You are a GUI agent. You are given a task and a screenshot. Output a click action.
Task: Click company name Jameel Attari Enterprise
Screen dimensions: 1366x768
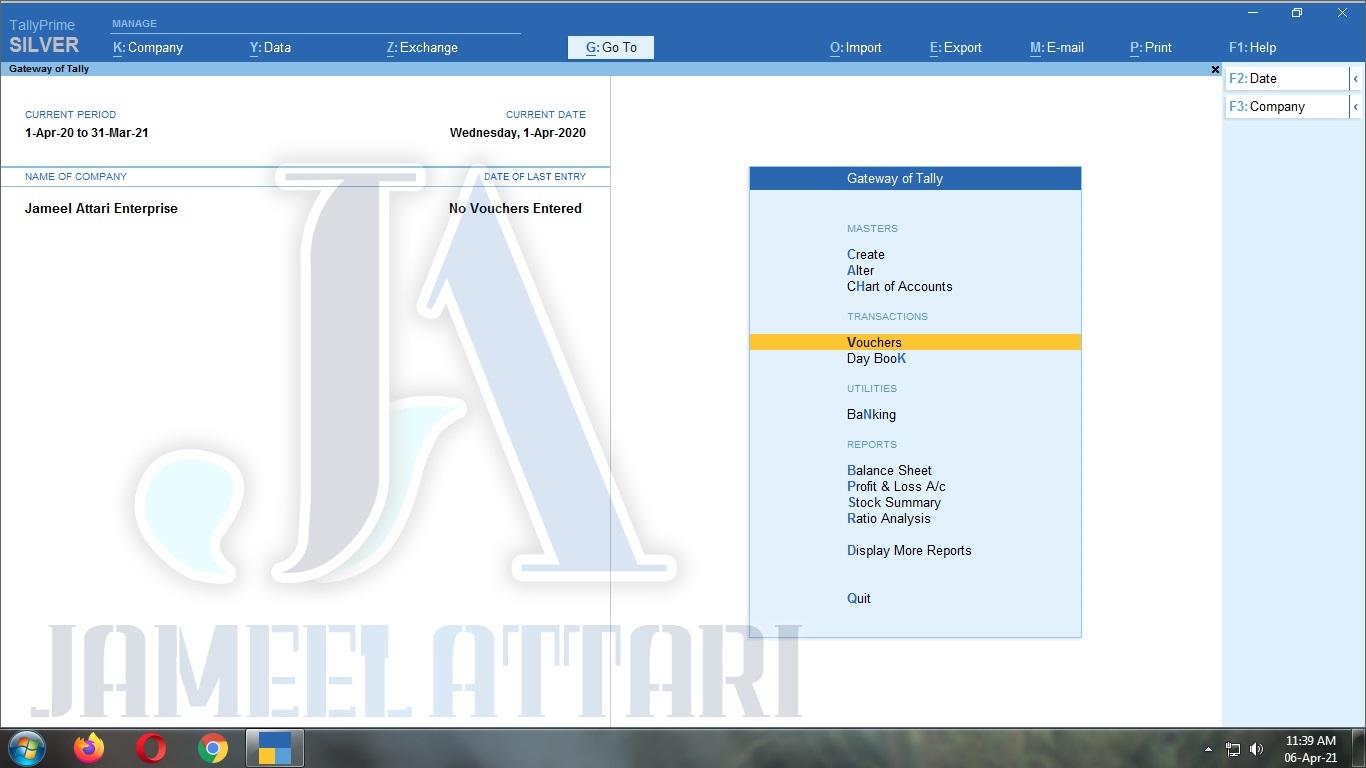click(101, 208)
